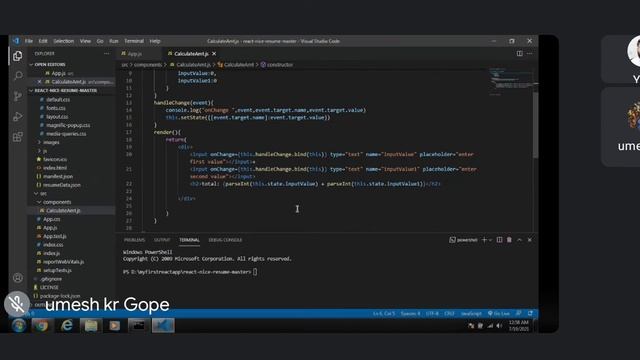Viewport: 640px width, 360px height.
Task: Click CRLF end of line indicator
Action: [x=449, y=314]
